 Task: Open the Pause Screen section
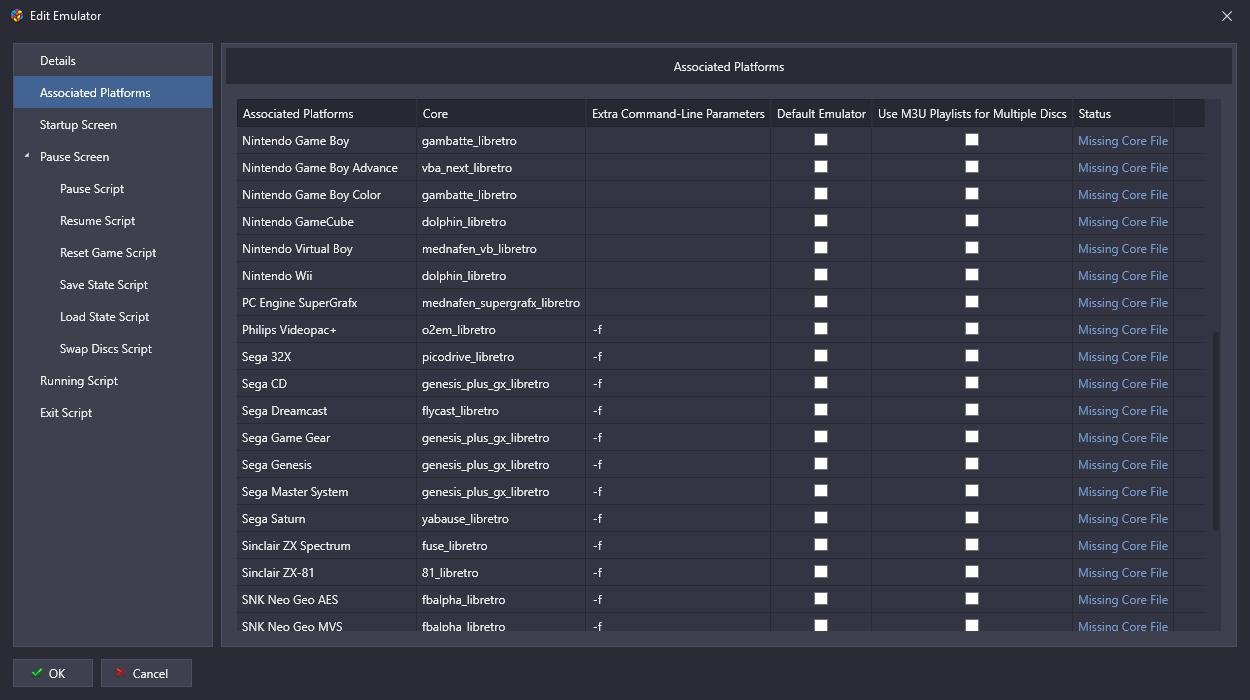[113, 157]
